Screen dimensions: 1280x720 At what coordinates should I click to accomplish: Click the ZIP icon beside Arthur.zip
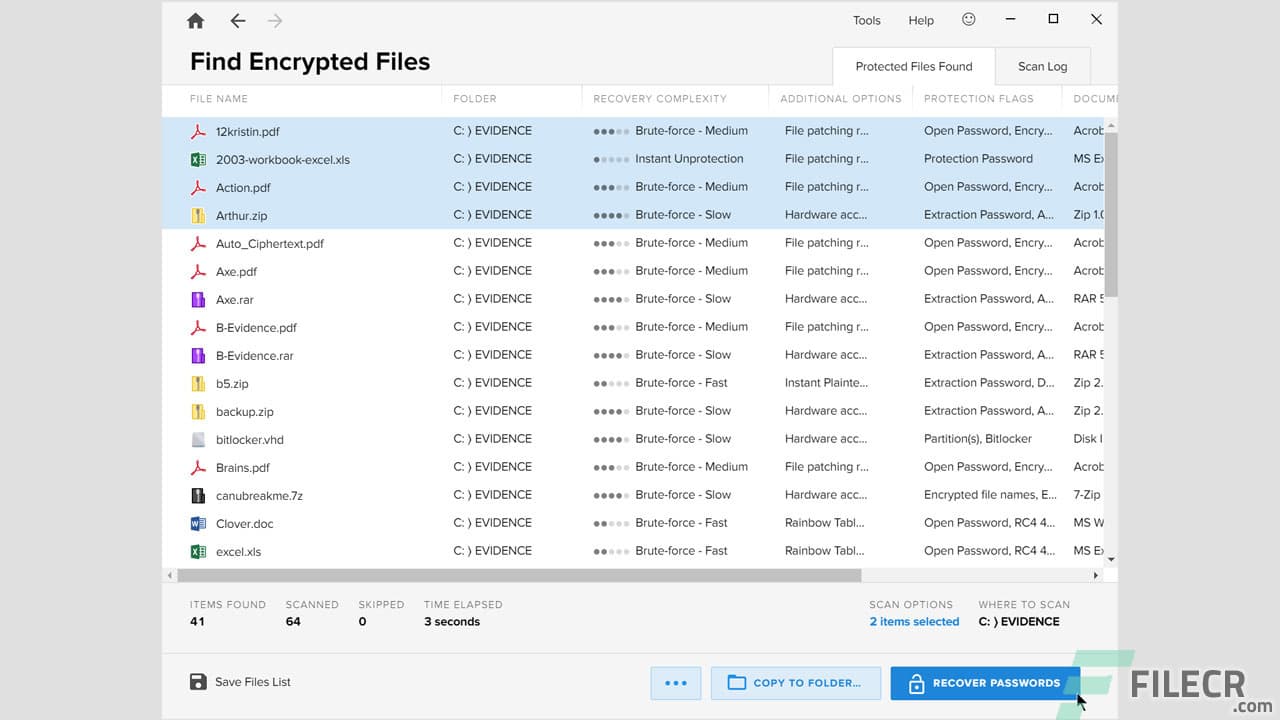click(x=200, y=215)
